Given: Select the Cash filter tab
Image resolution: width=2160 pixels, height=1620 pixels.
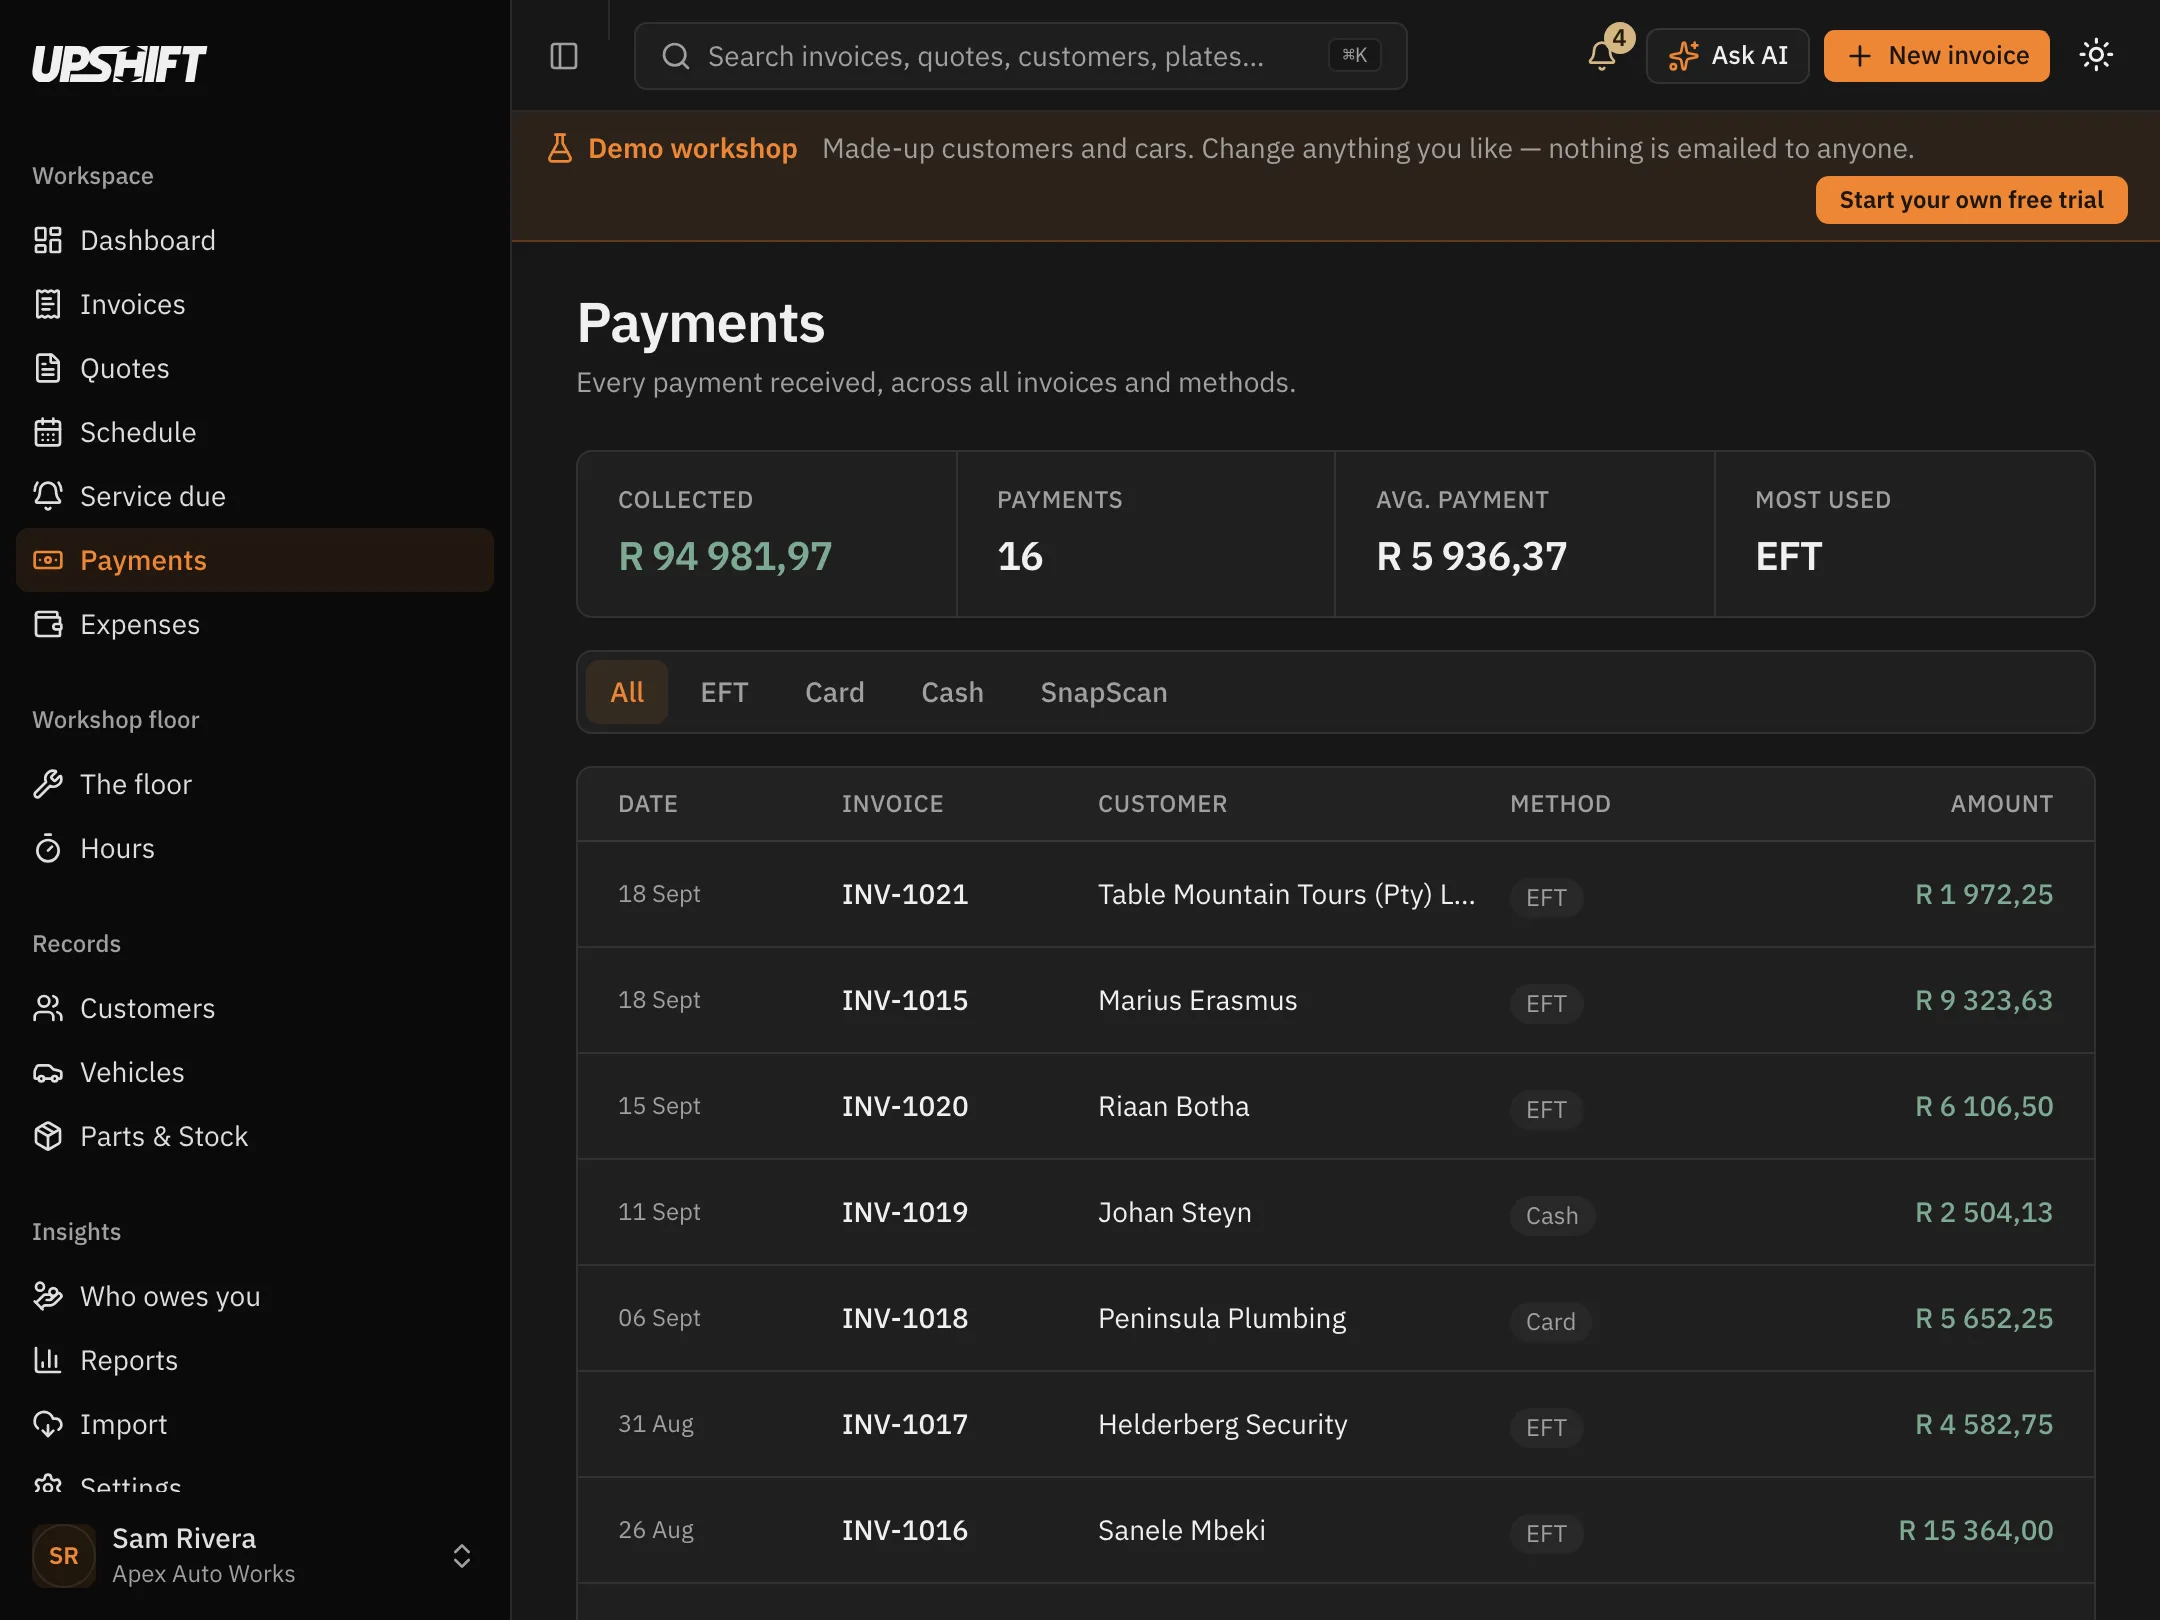Looking at the screenshot, I should coord(952,692).
